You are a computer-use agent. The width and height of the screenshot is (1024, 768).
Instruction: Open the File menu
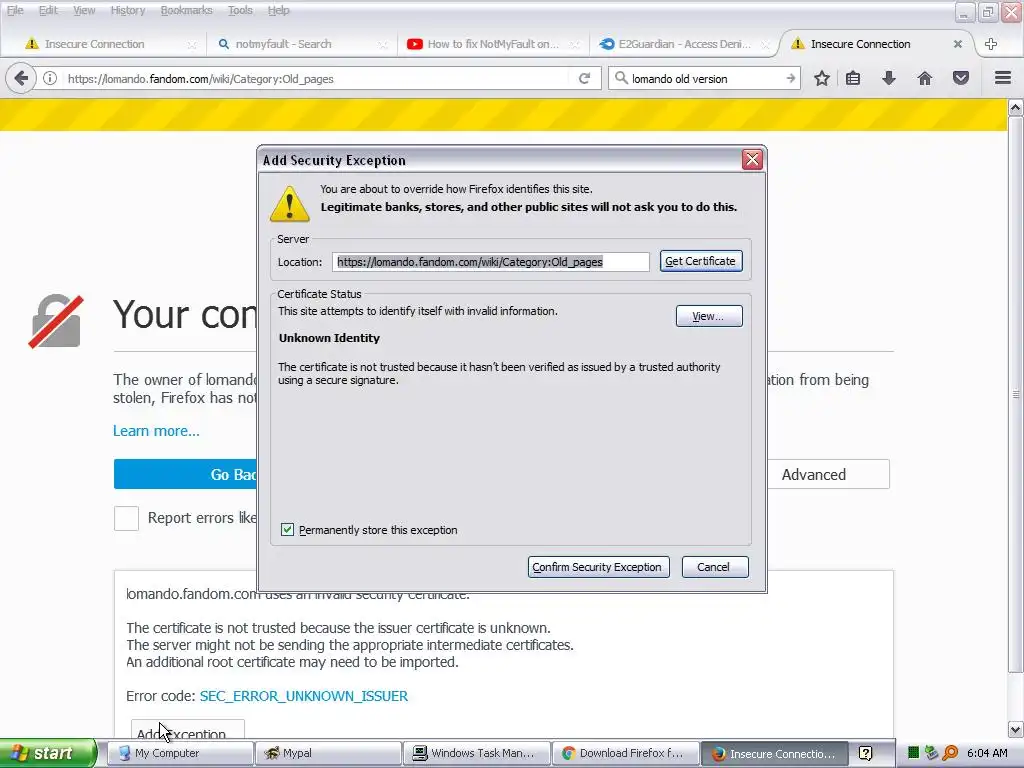click(15, 10)
